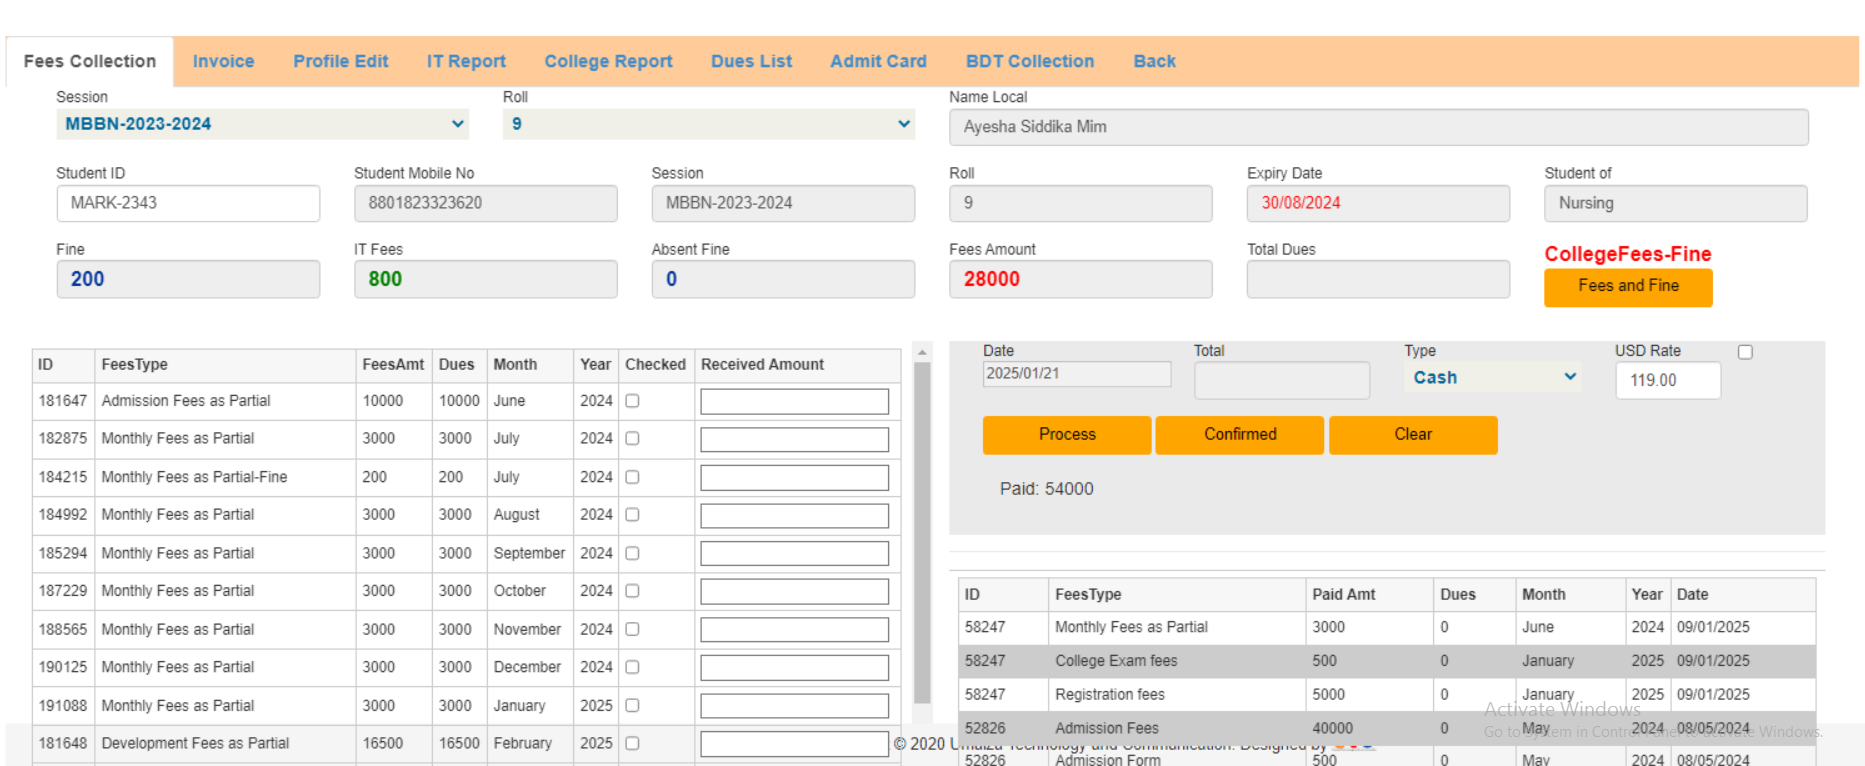Tick the checkbox for Monthly Fees August 2024
This screenshot has height=766, width=1865.
pos(632,515)
